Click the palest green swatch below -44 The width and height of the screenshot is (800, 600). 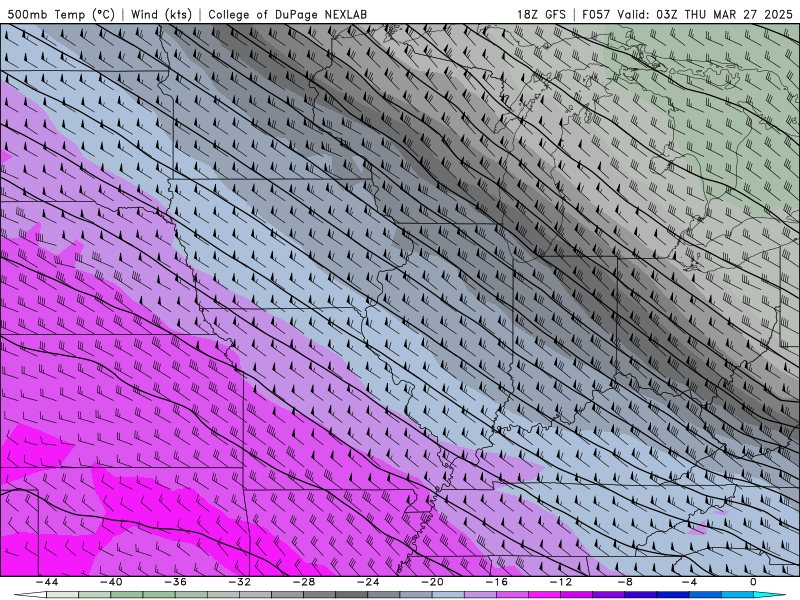coord(62,595)
